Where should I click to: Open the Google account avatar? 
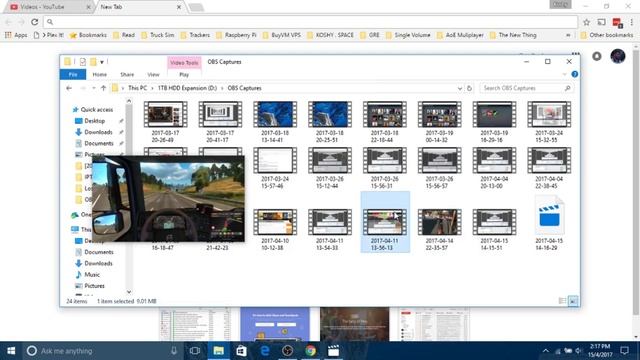[x=618, y=56]
